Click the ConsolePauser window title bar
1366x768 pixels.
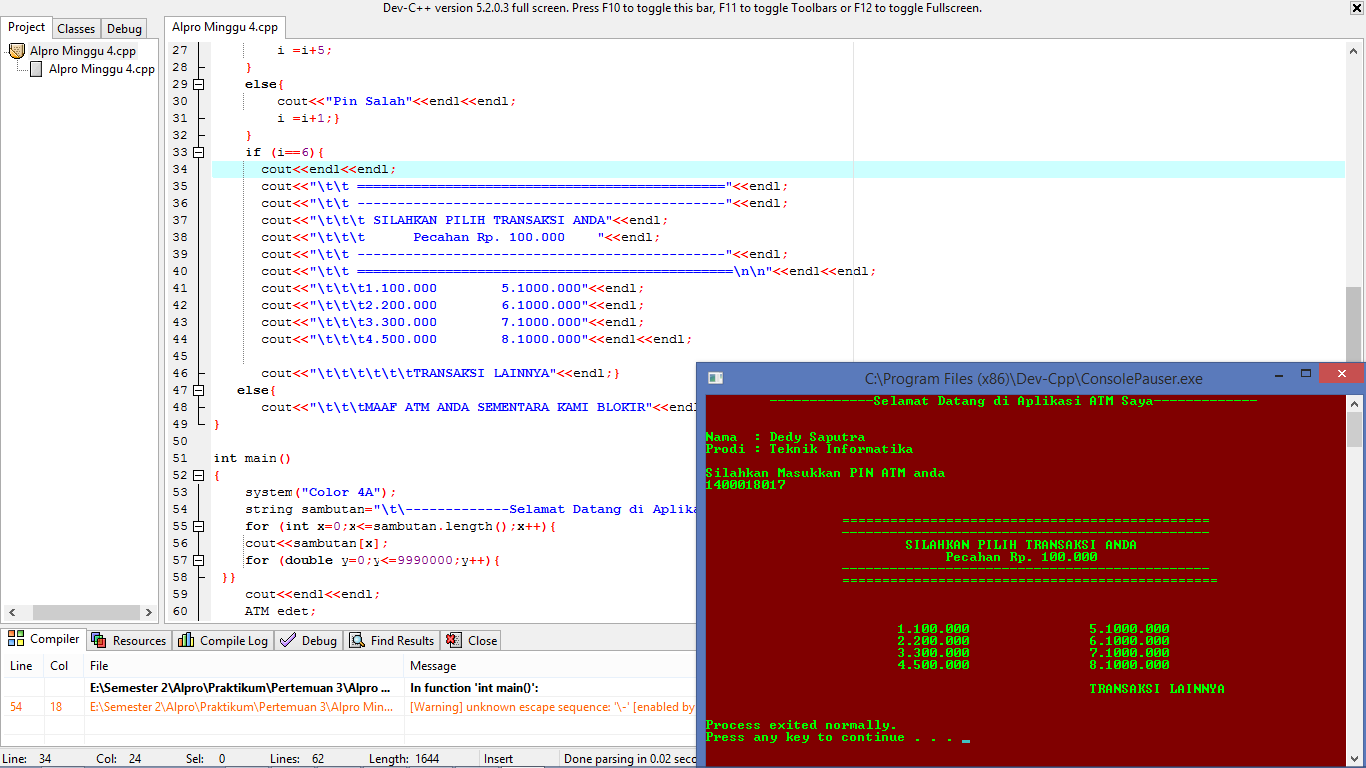(1033, 379)
